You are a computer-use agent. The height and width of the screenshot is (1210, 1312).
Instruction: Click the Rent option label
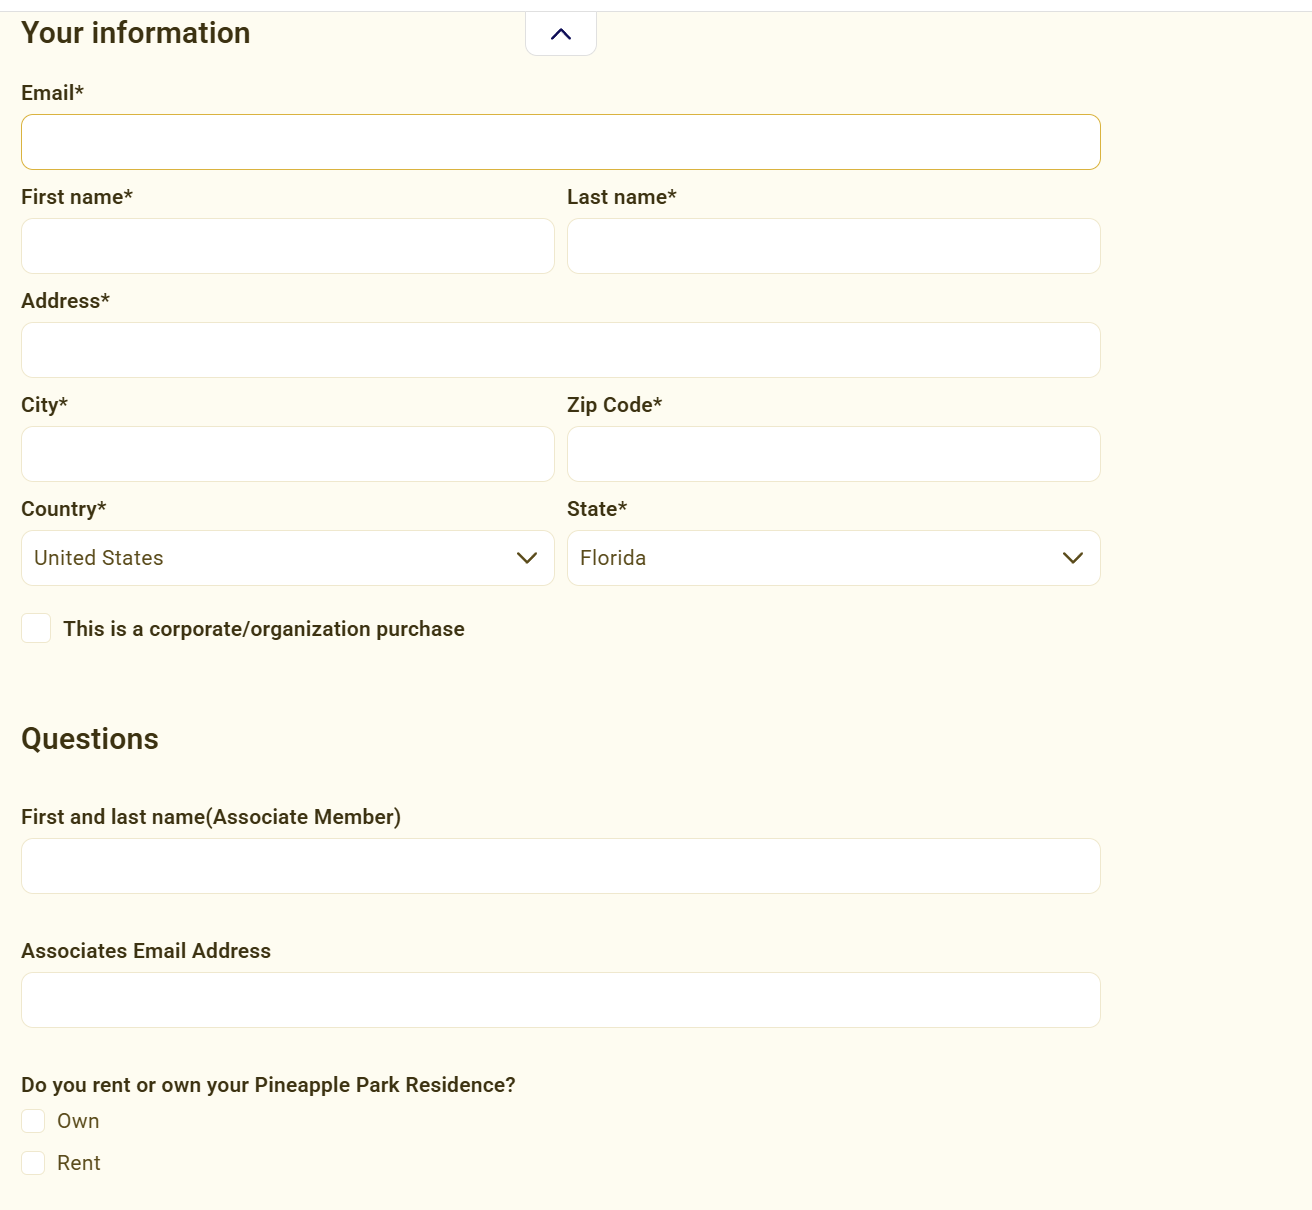coord(79,1163)
